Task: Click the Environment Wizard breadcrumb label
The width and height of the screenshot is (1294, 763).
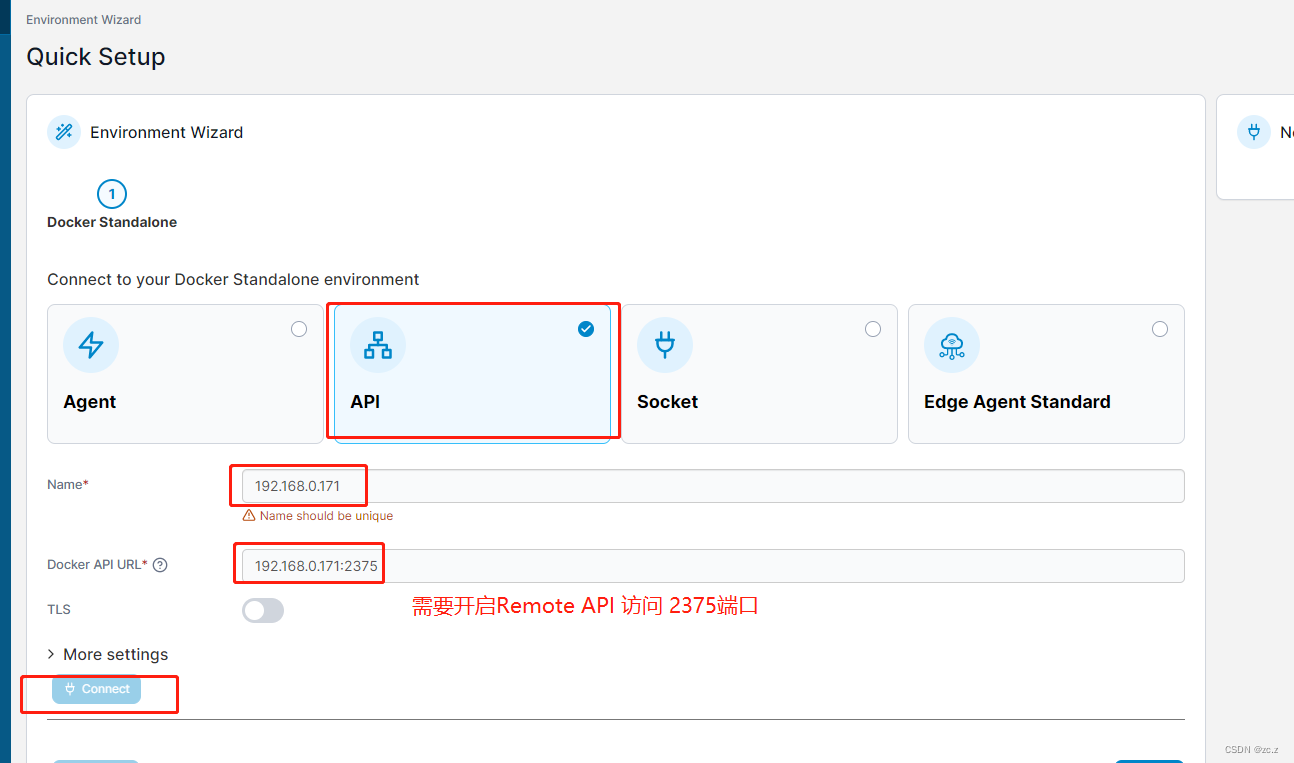Action: pyautogui.click(x=83, y=18)
